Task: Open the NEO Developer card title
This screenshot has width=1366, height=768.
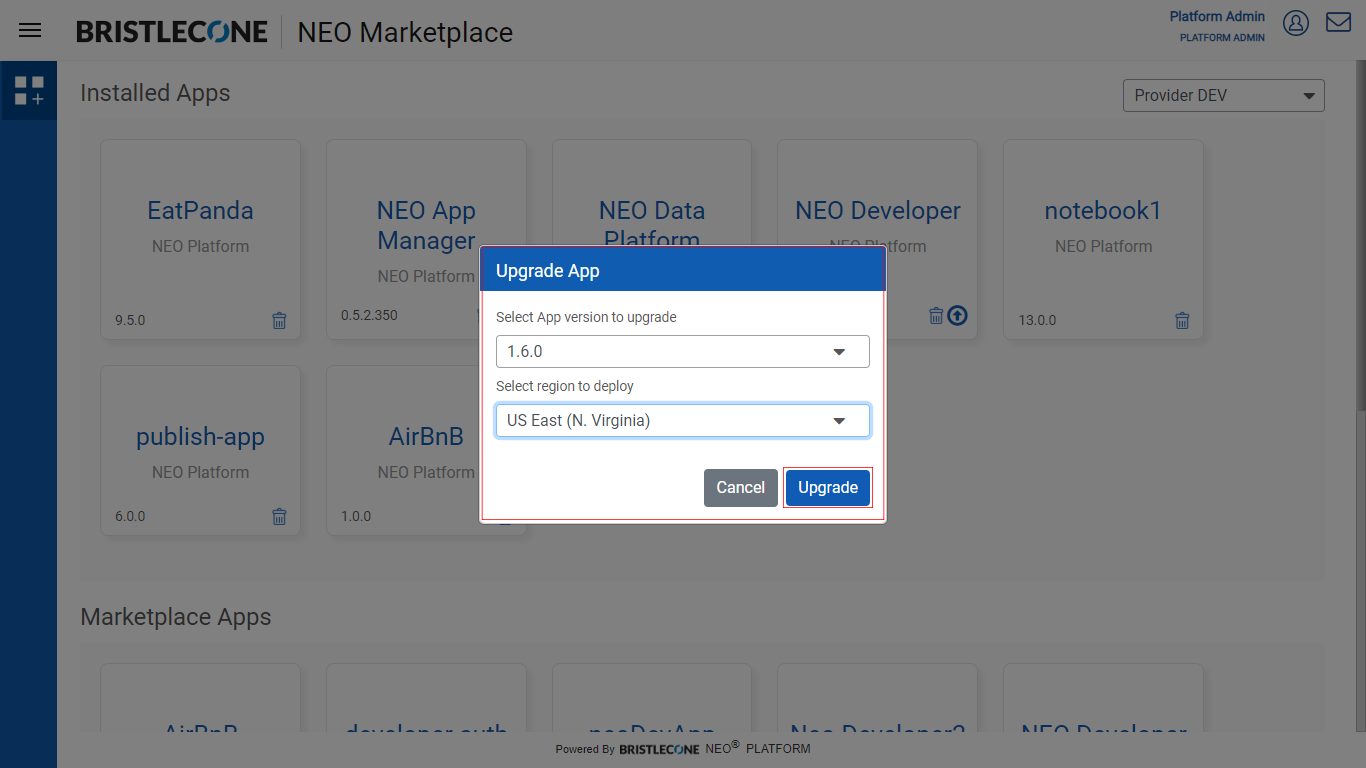Action: point(878,211)
